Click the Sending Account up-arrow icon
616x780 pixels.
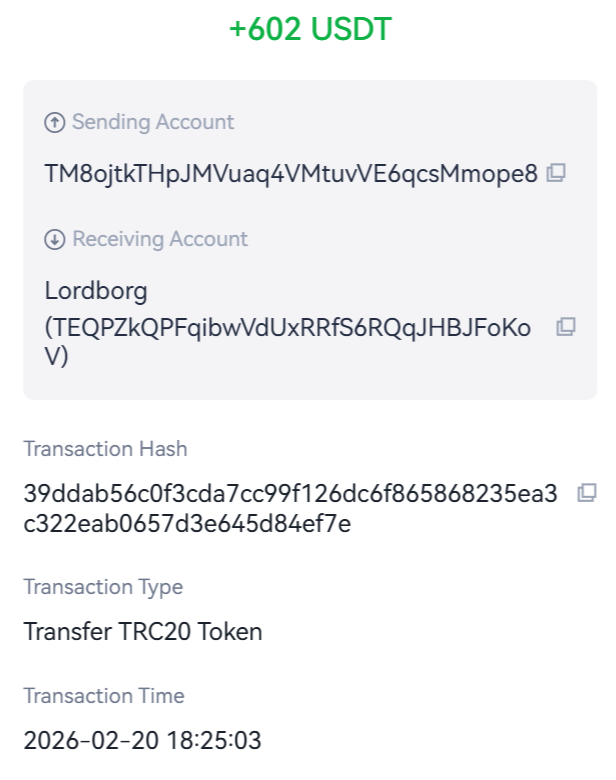(54, 122)
